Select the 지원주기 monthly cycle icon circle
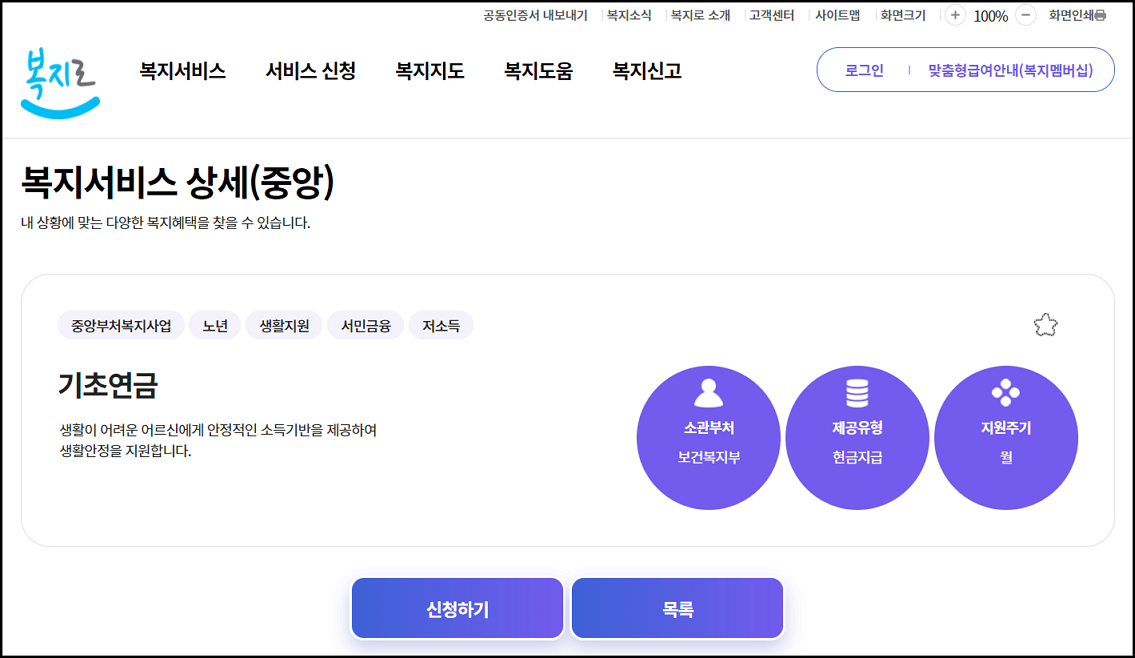This screenshot has height=658, width=1135. (x=1006, y=437)
